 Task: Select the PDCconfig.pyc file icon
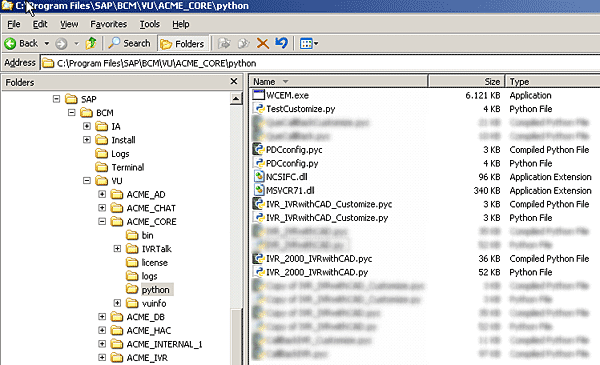tap(259, 149)
